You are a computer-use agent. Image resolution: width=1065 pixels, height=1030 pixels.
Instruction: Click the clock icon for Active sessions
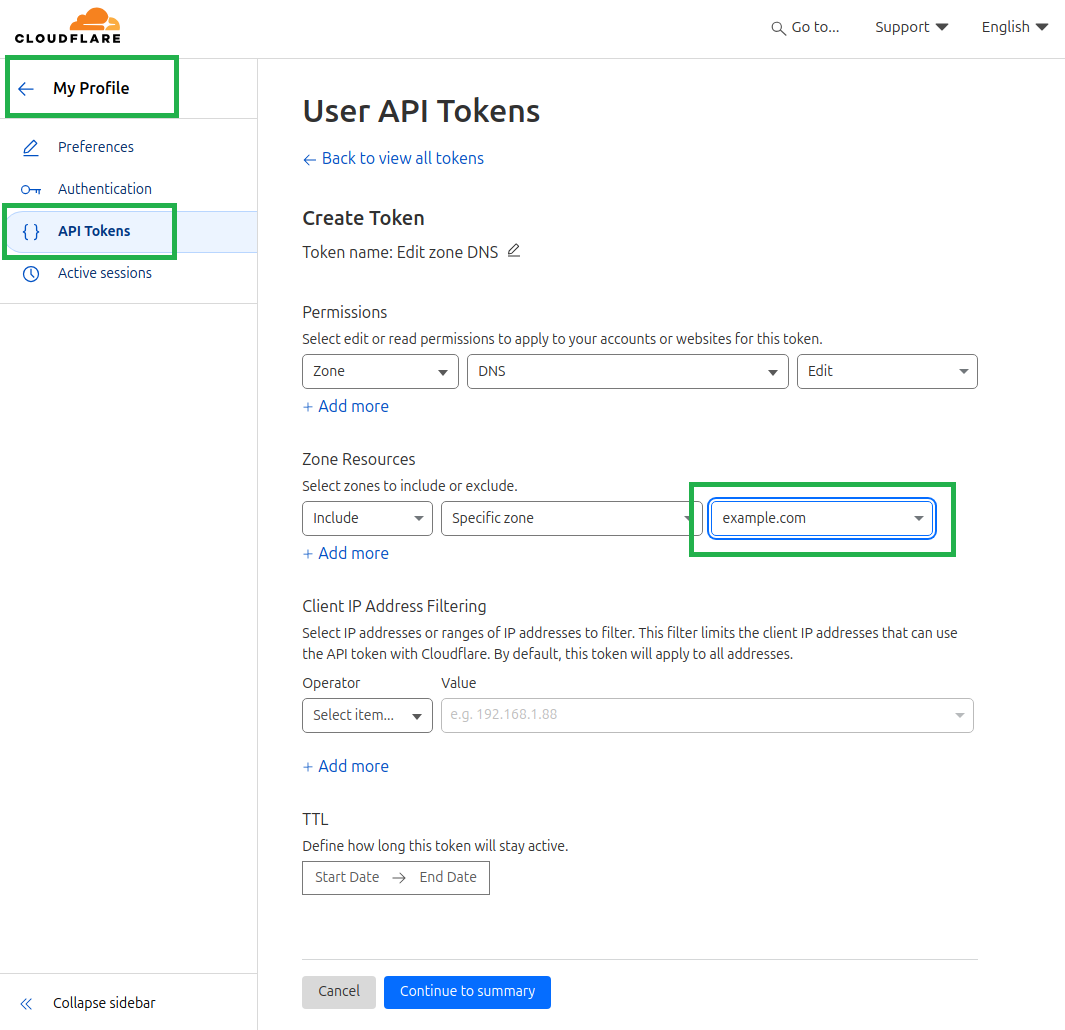[31, 274]
